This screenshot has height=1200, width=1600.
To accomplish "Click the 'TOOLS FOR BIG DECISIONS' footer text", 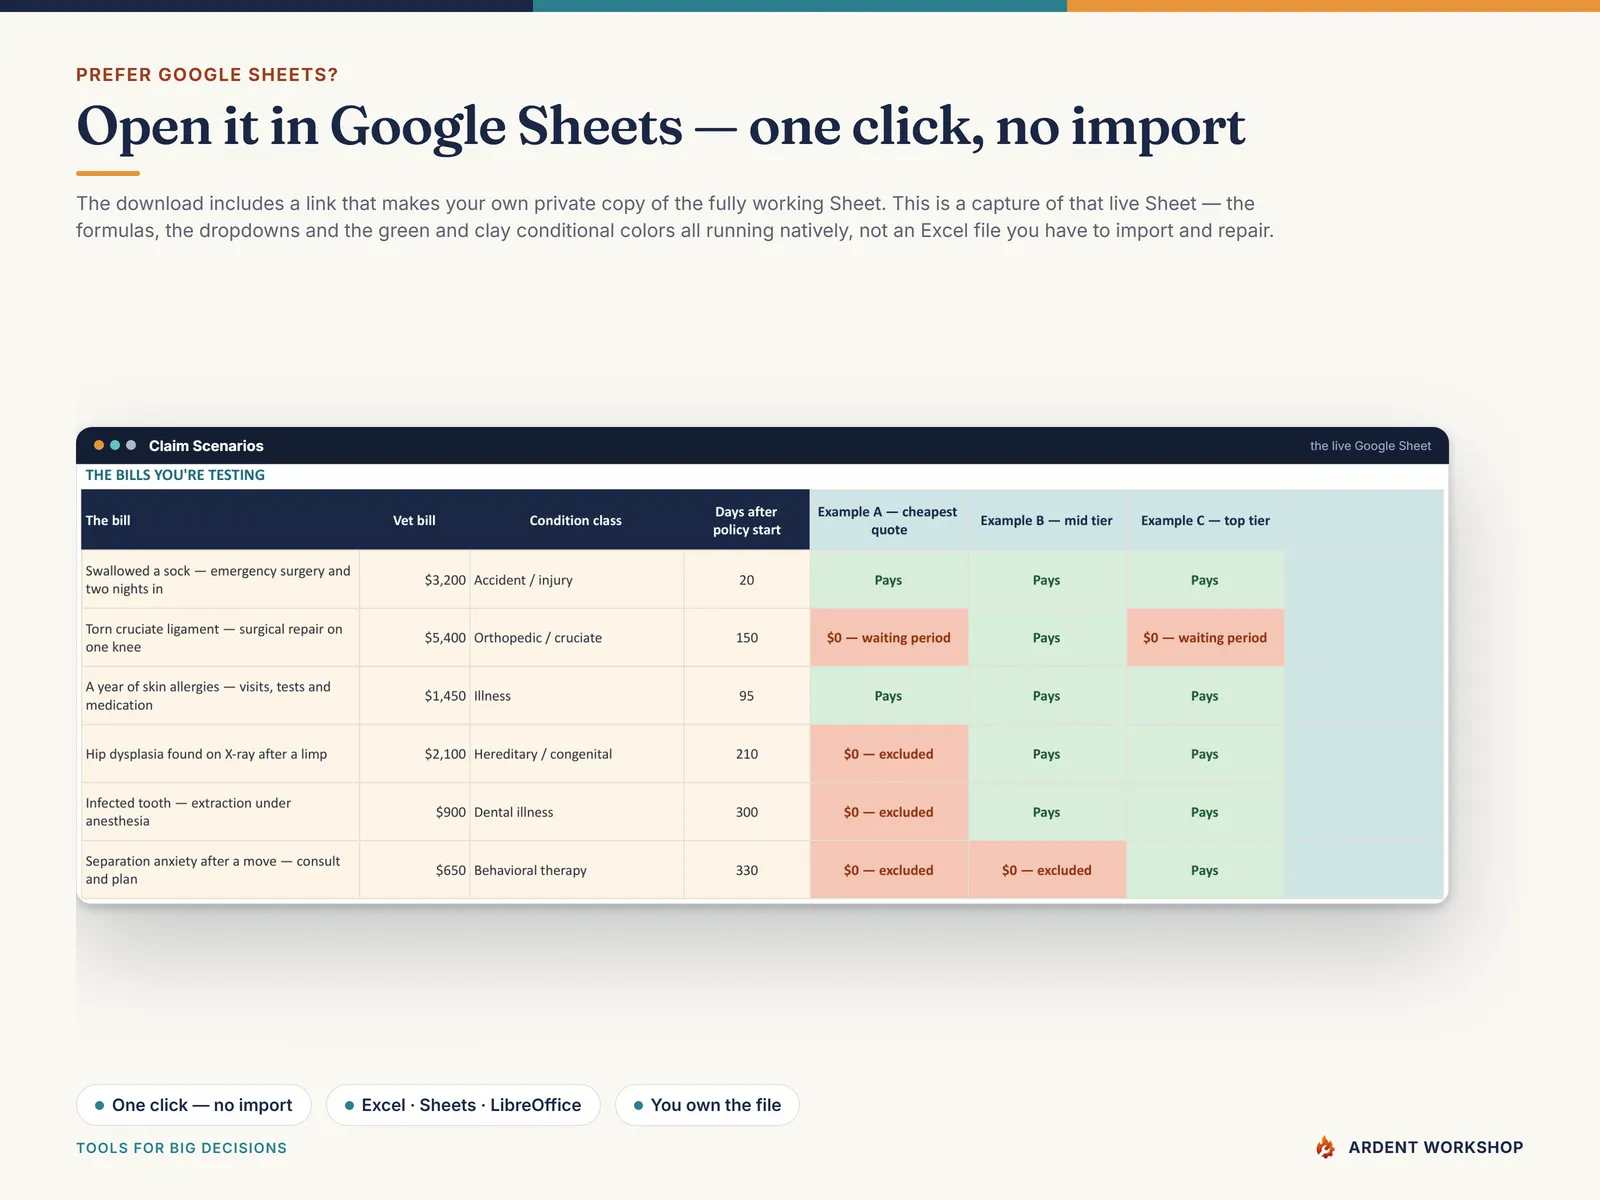I will tap(181, 1148).
